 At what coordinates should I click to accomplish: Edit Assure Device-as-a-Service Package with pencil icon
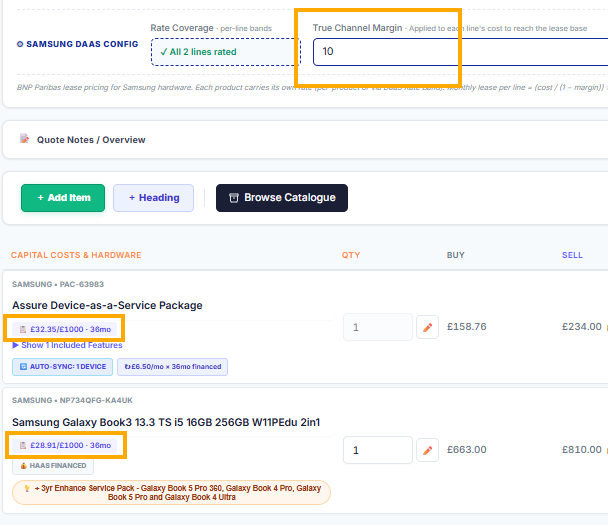click(x=427, y=327)
